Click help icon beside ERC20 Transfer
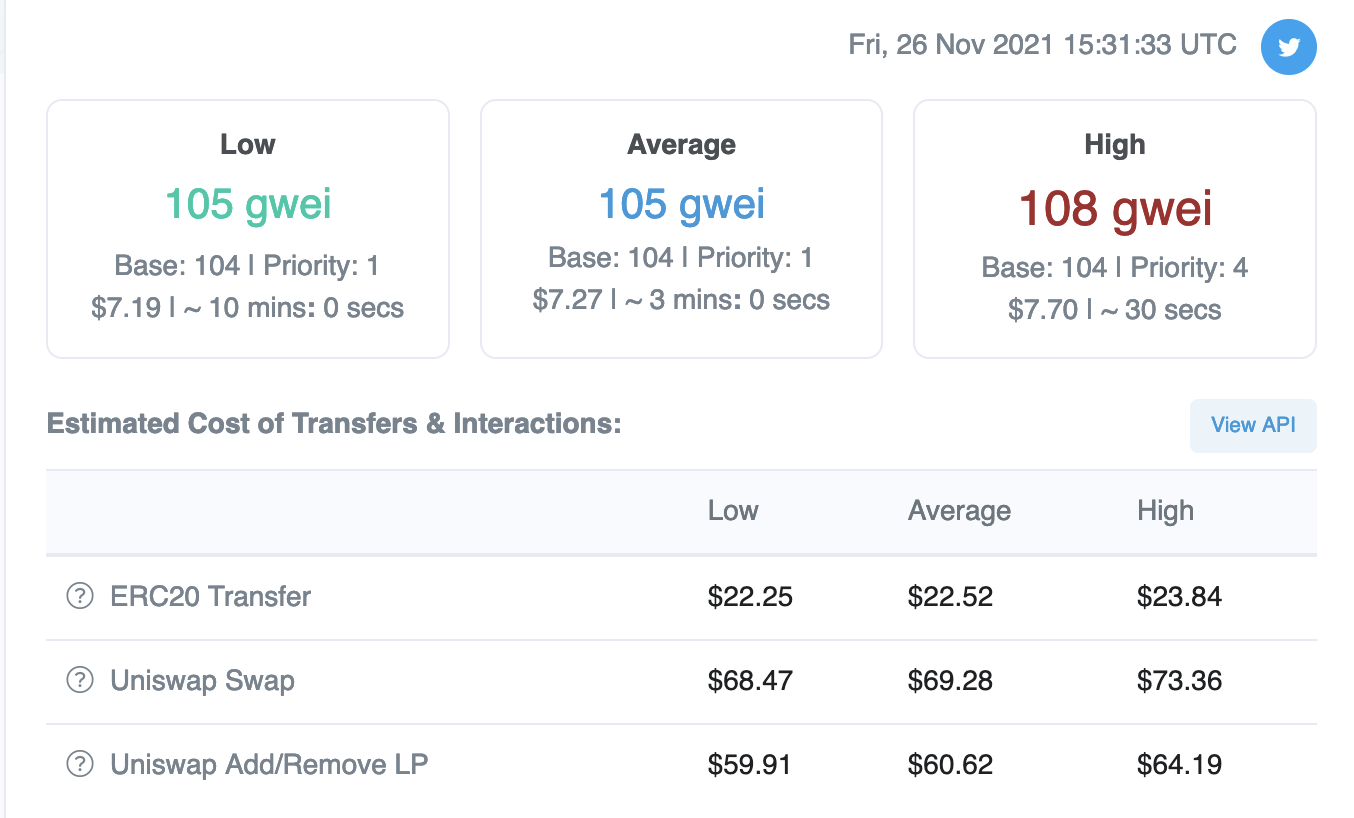Viewport: 1354px width, 818px height. click(79, 597)
